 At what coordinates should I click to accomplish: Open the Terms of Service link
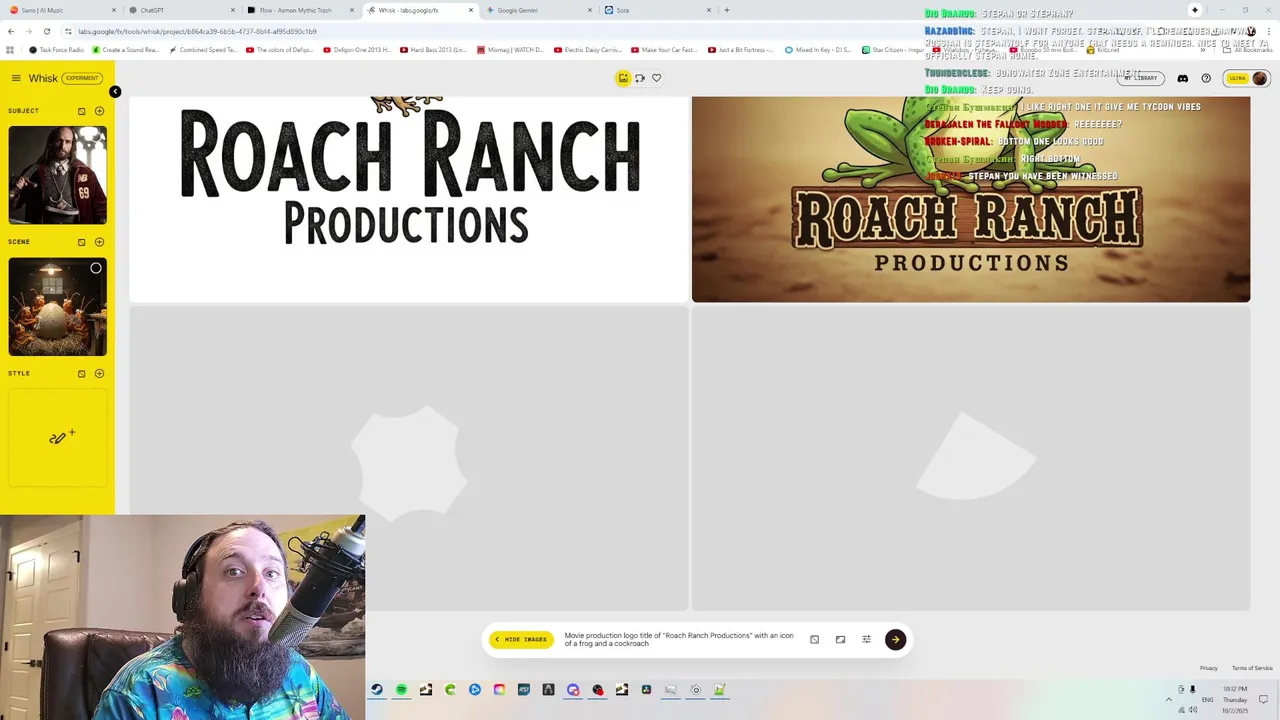pos(1252,668)
